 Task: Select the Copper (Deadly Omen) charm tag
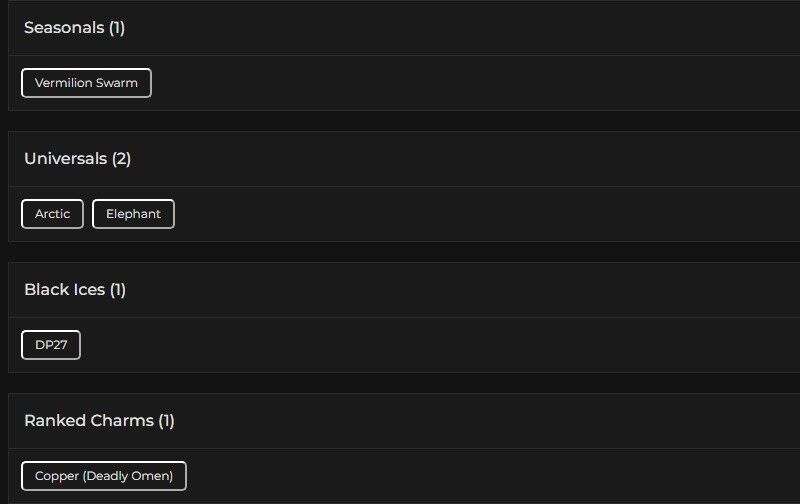[104, 476]
